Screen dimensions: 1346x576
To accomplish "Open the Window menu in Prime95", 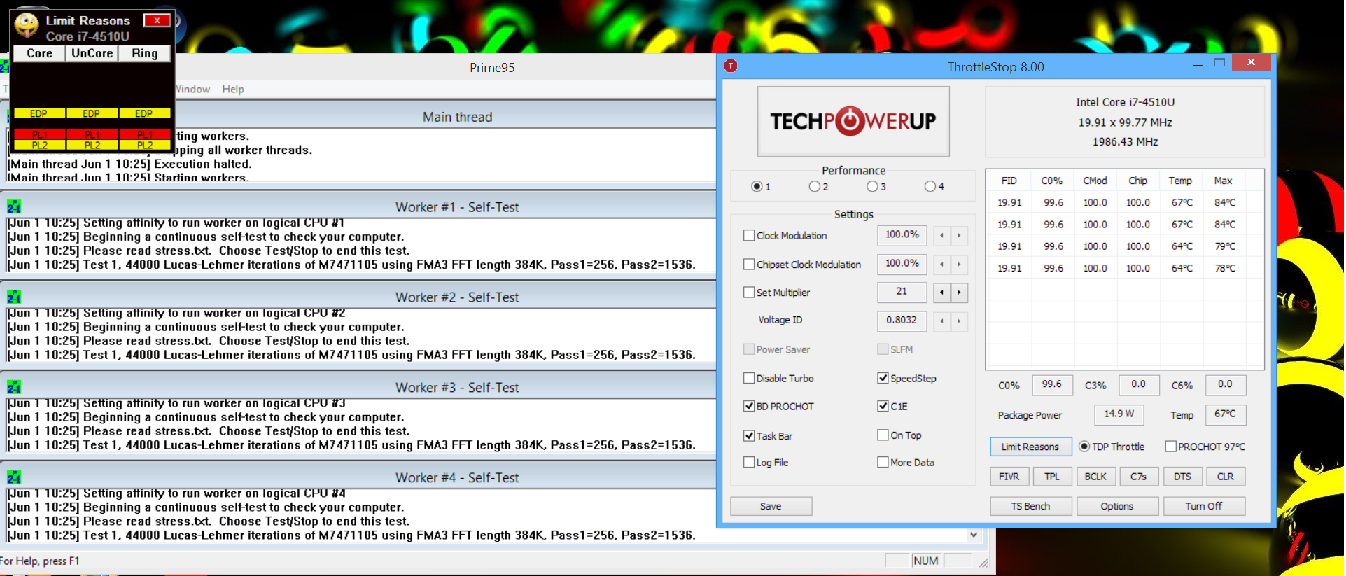I will [191, 89].
